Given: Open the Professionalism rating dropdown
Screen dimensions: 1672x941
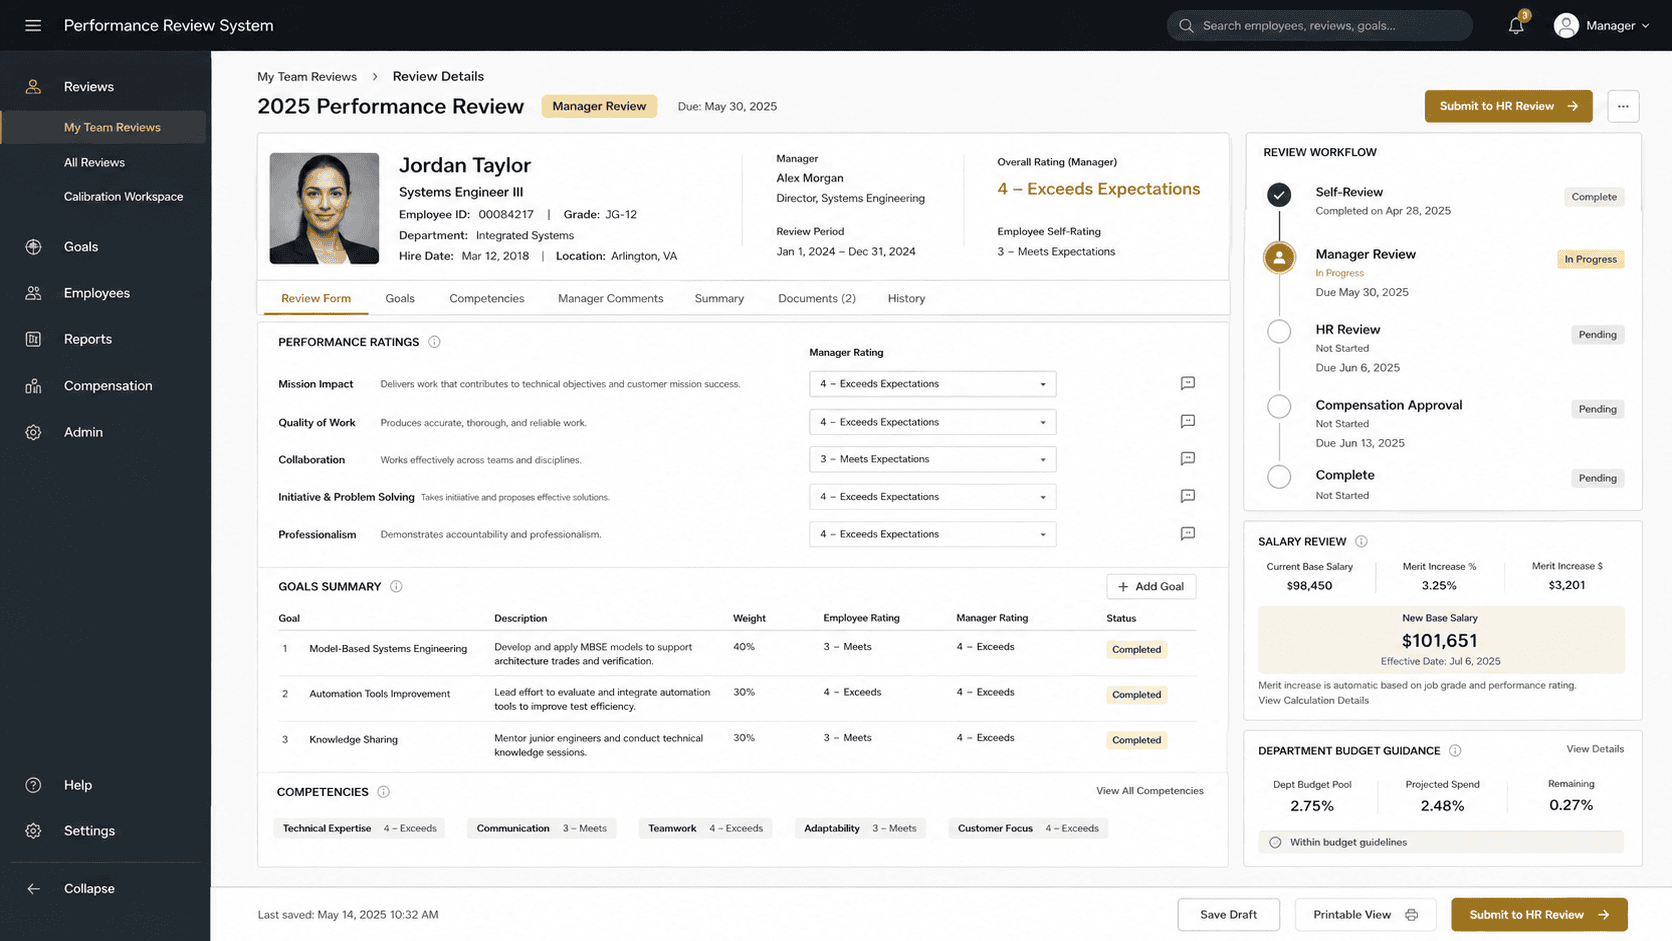Looking at the screenshot, I should point(932,534).
